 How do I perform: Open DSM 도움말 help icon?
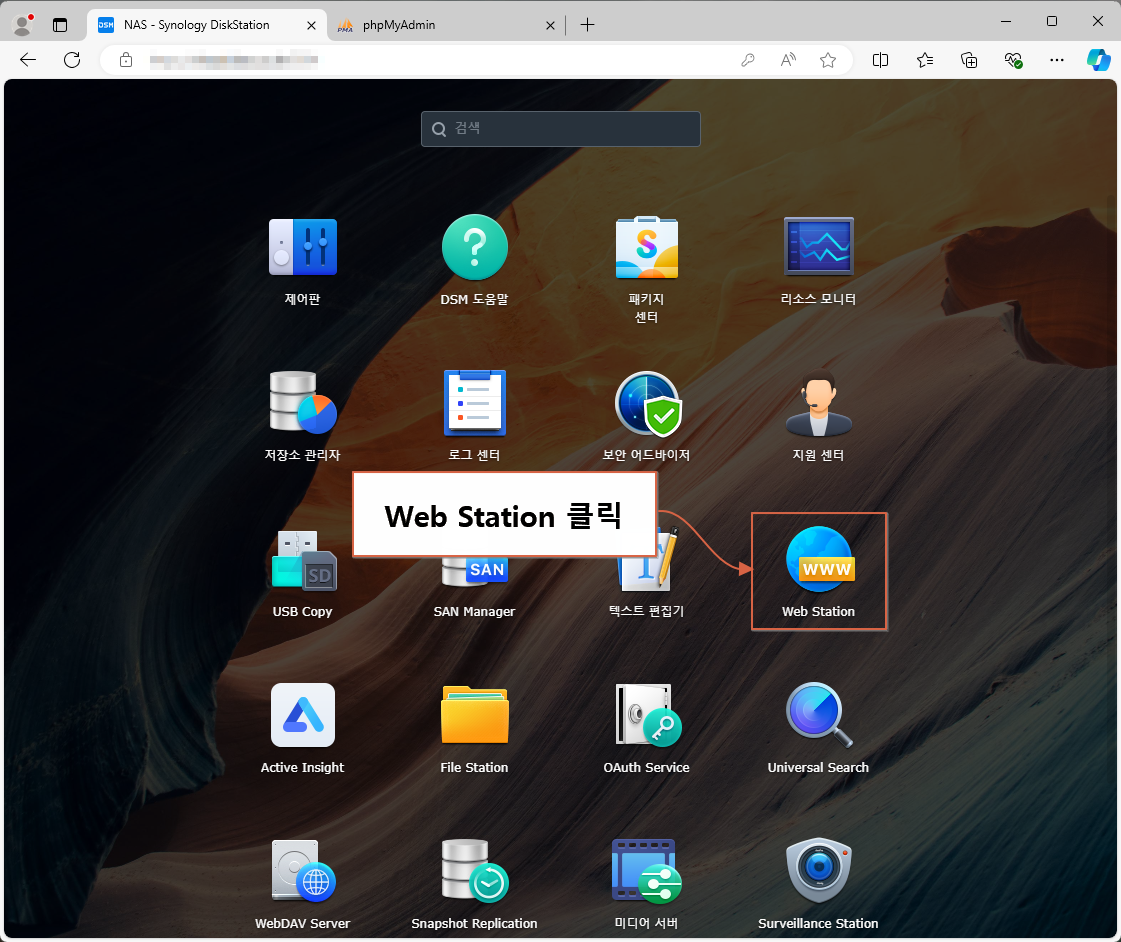pos(474,247)
